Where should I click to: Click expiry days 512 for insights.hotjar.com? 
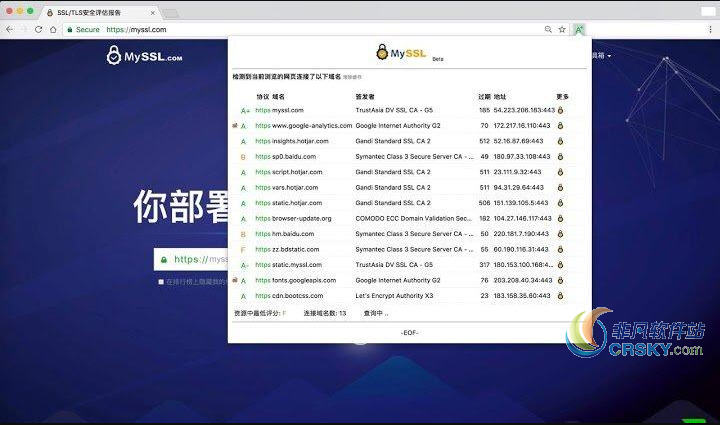click(x=484, y=141)
